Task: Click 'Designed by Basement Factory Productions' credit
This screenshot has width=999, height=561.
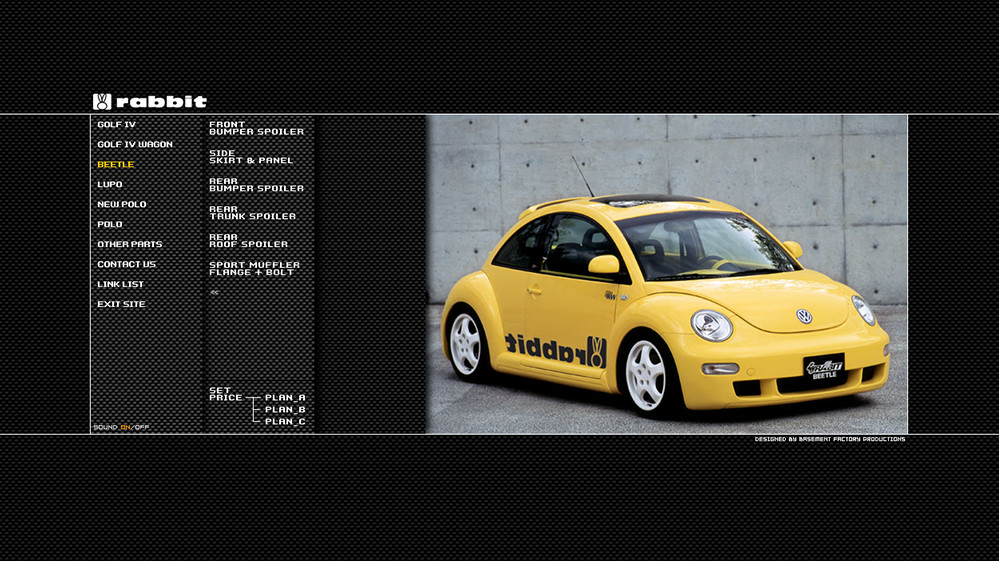Action: (x=830, y=439)
